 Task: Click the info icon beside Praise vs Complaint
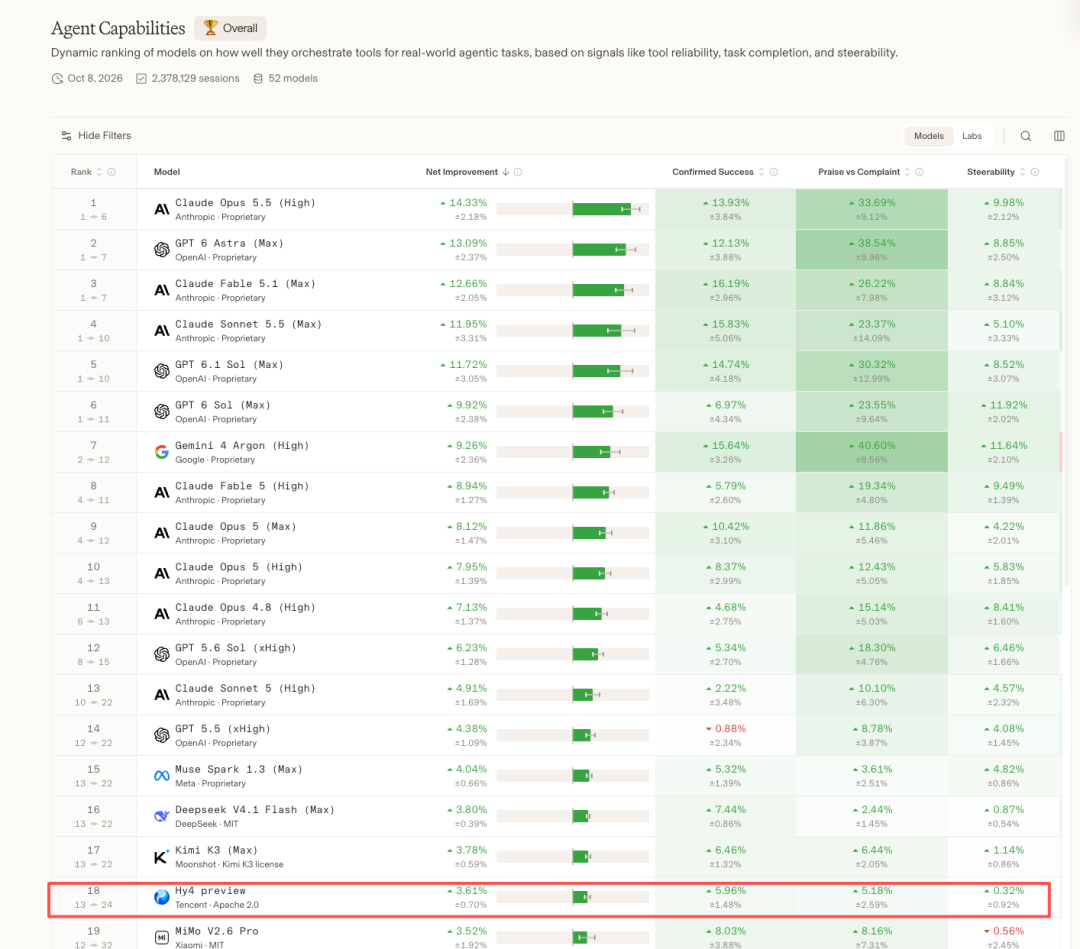(x=920, y=172)
